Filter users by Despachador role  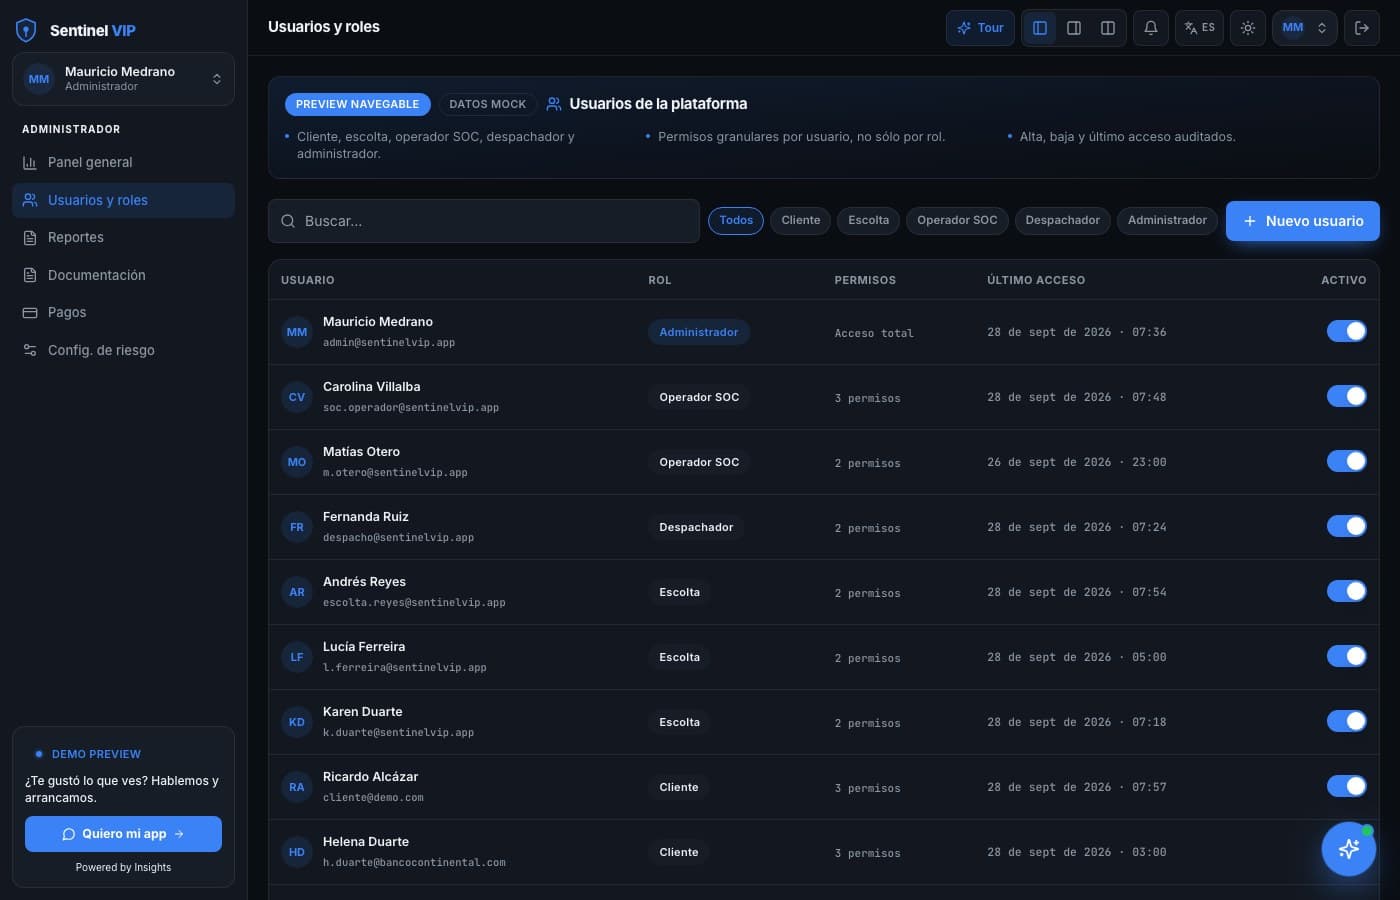[1062, 220]
